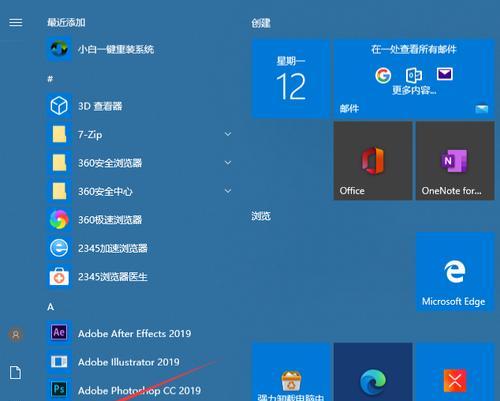Select the 3D 查看器 label
This screenshot has height=401, width=500.
(x=100, y=106)
